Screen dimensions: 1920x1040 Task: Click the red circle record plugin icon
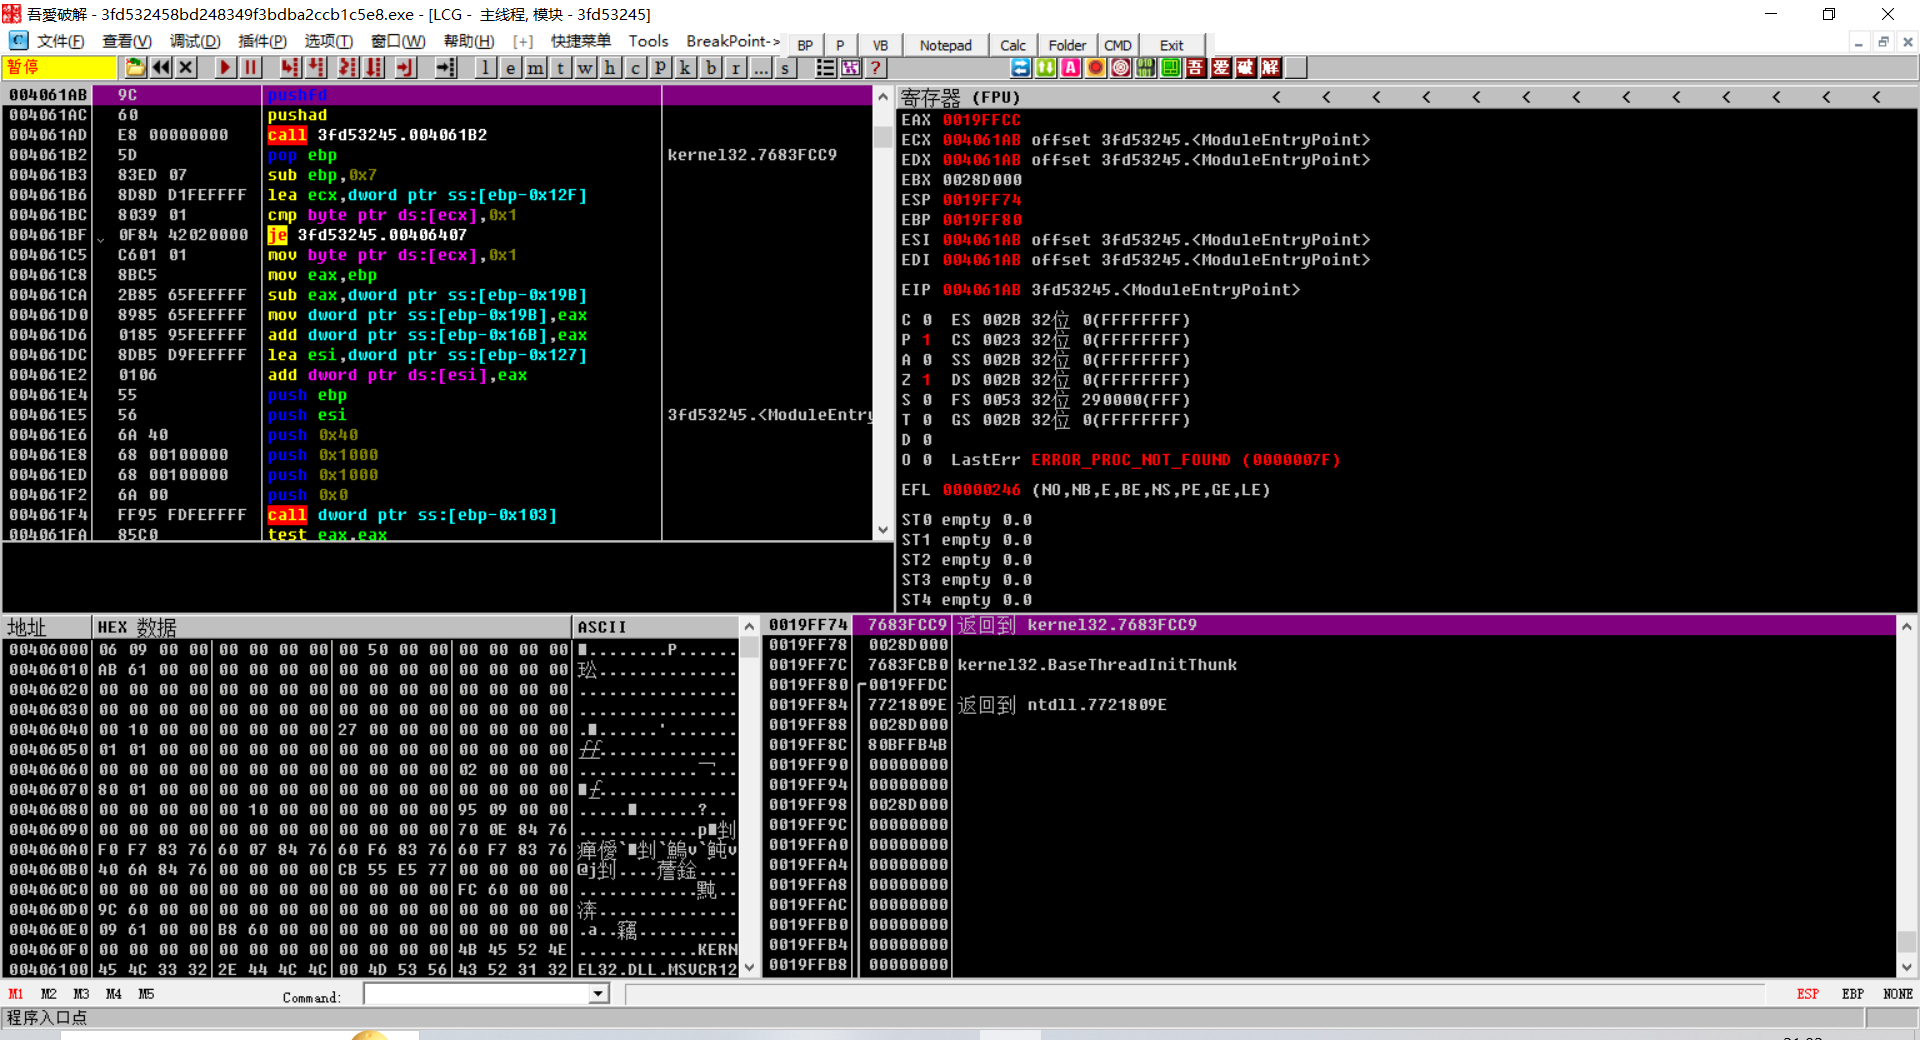[x=1095, y=67]
